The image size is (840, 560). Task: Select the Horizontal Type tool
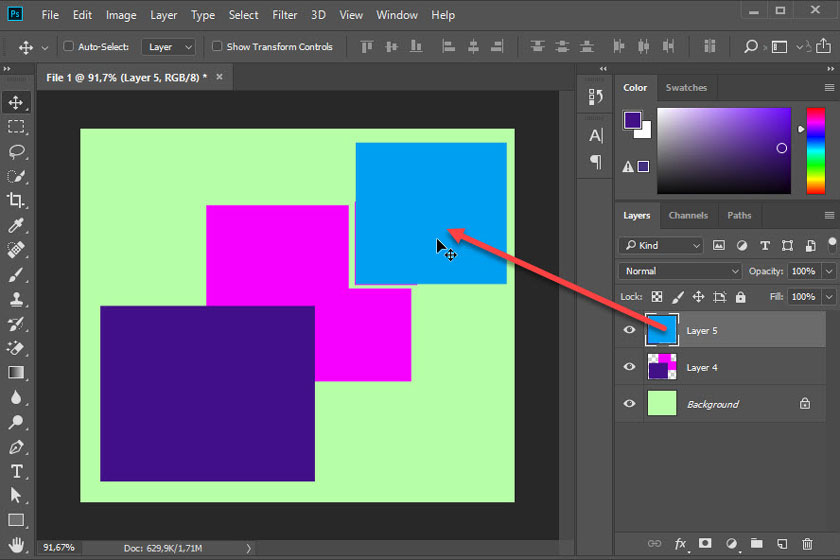click(16, 472)
